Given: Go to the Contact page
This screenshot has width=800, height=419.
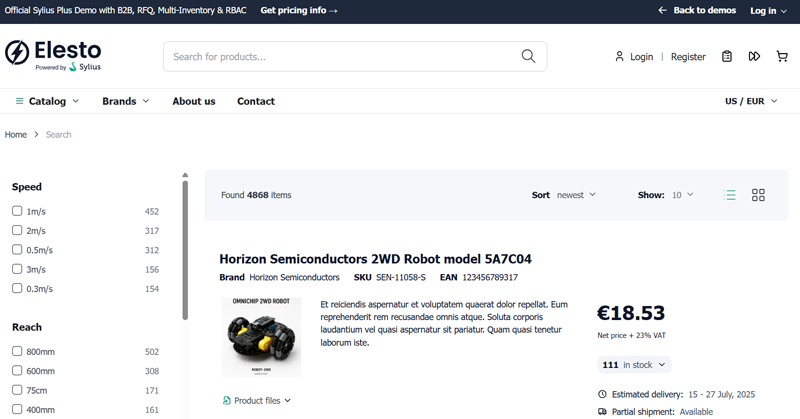Looking at the screenshot, I should (x=256, y=101).
